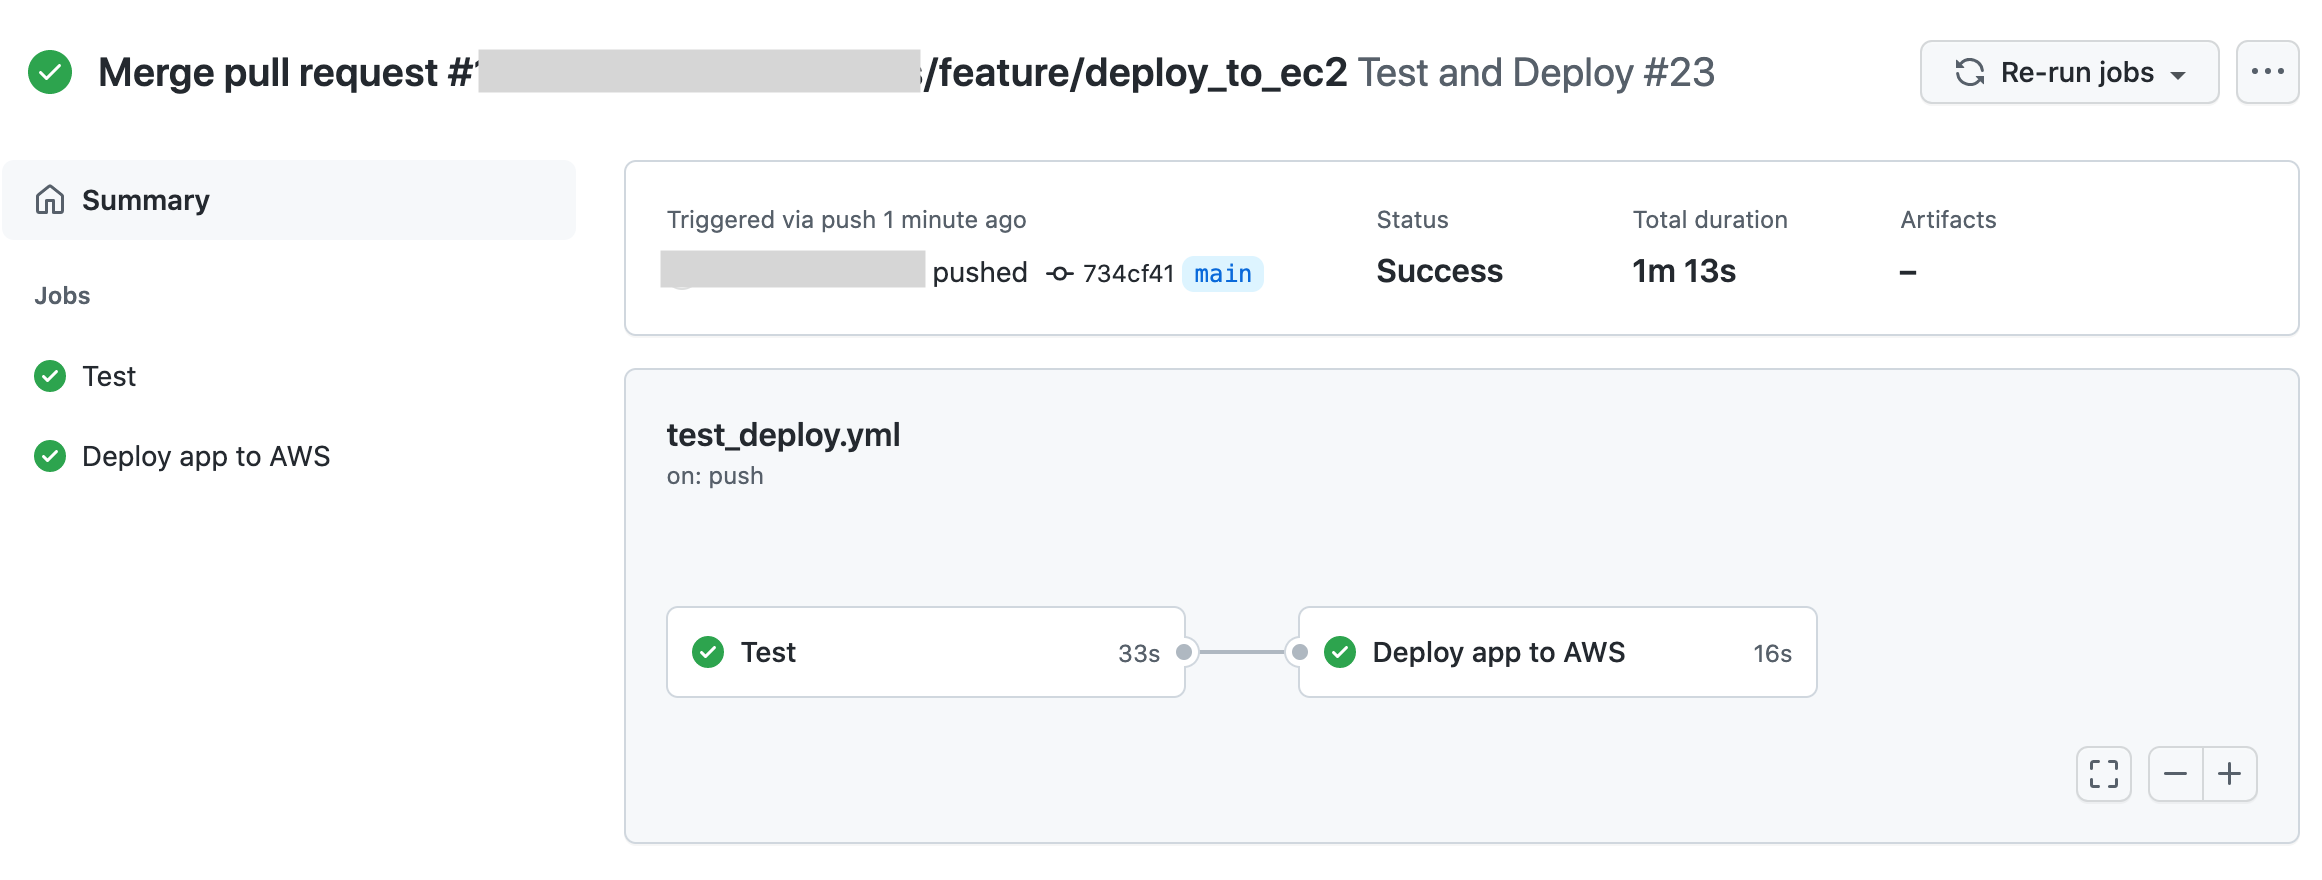The width and height of the screenshot is (2322, 880).
Task: Expand the Re-run jobs dropdown arrow
Action: (2178, 74)
